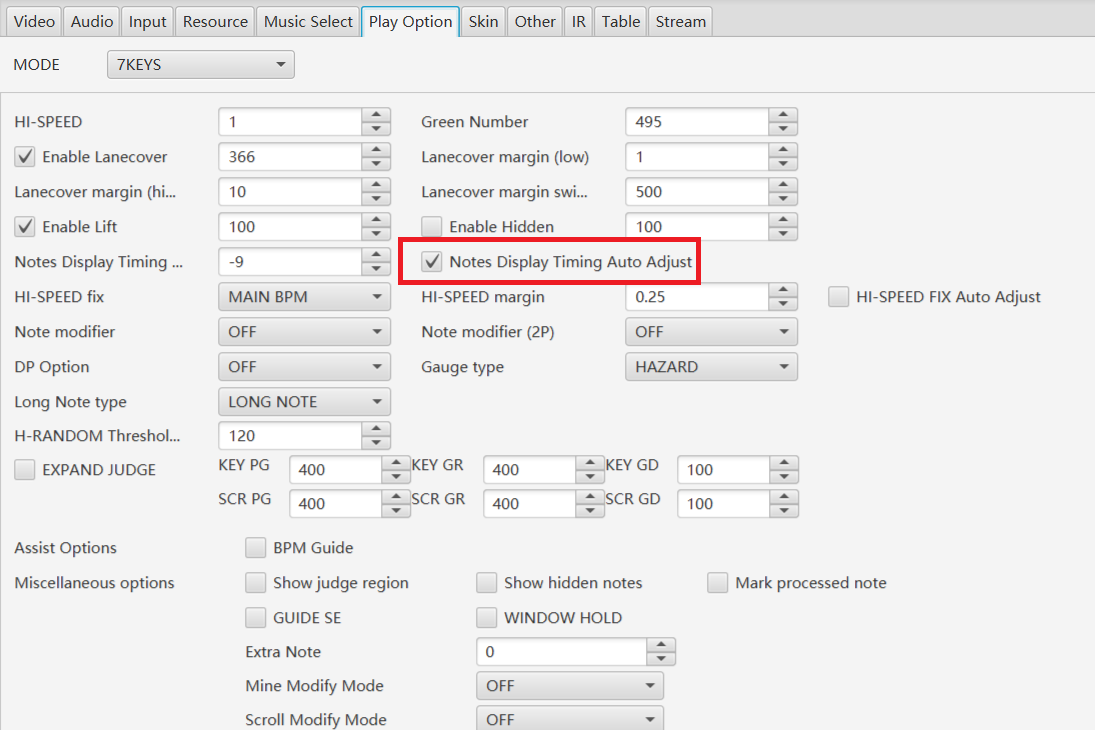Toggle EXPAND JUDGE checkbox

click(25, 469)
